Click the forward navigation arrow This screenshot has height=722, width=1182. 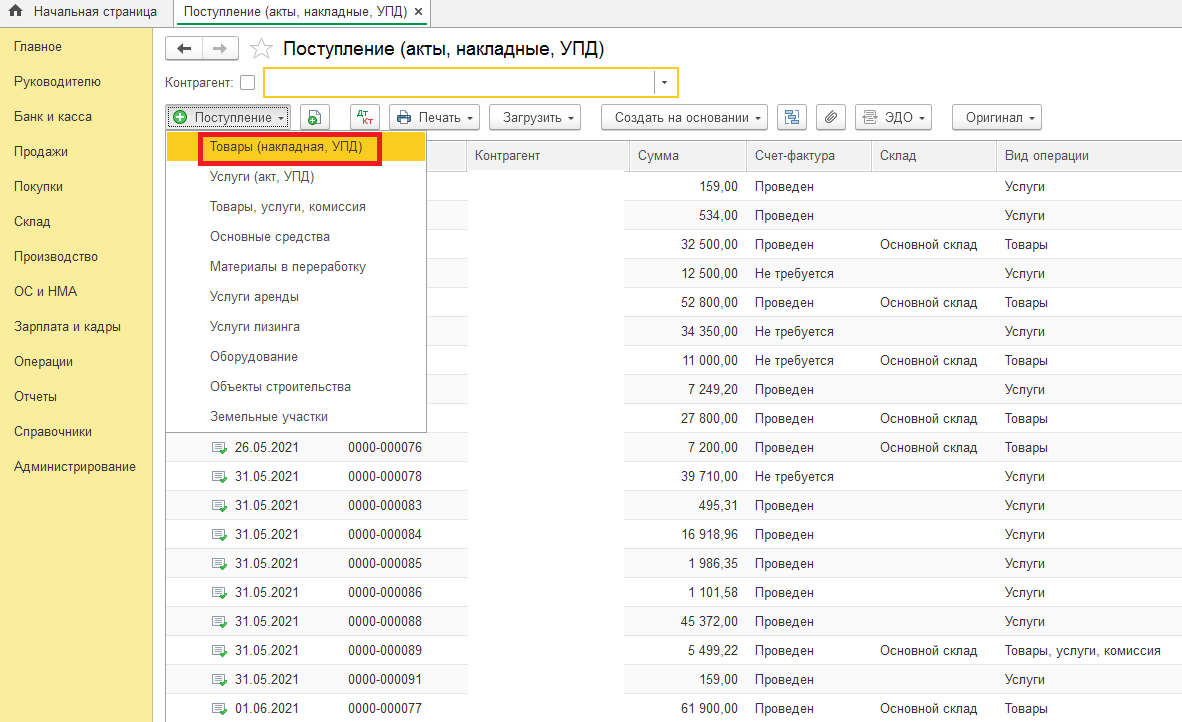220,48
